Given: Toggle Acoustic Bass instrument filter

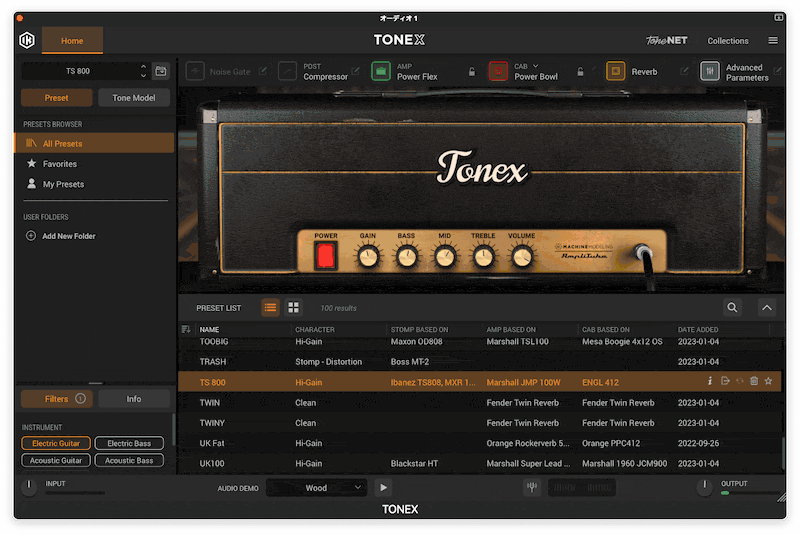Looking at the screenshot, I should [129, 461].
